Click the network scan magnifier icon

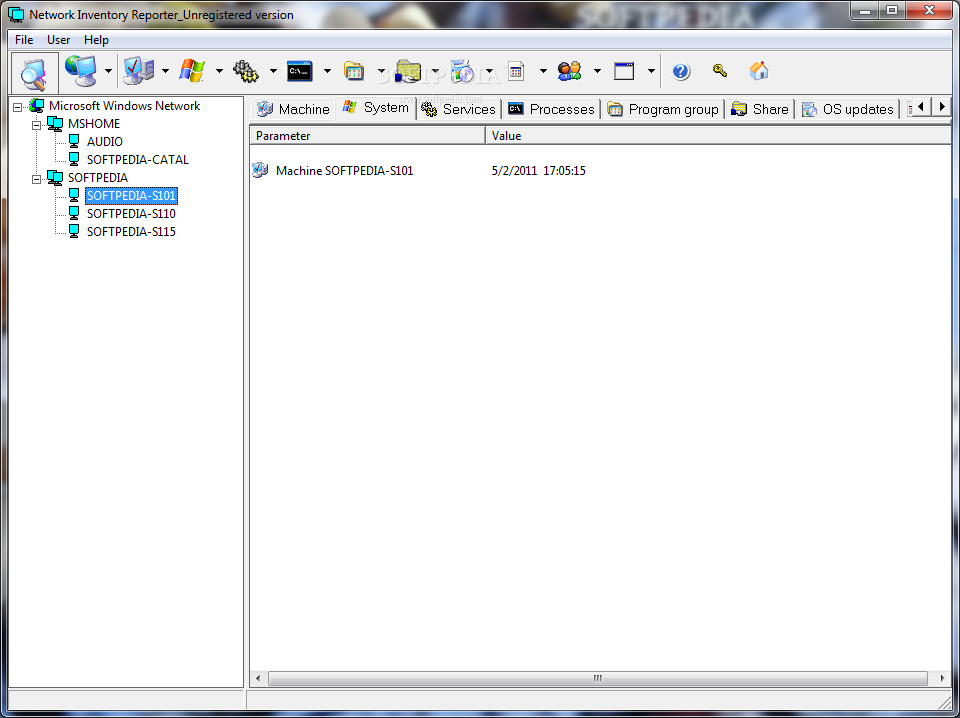tap(34, 72)
